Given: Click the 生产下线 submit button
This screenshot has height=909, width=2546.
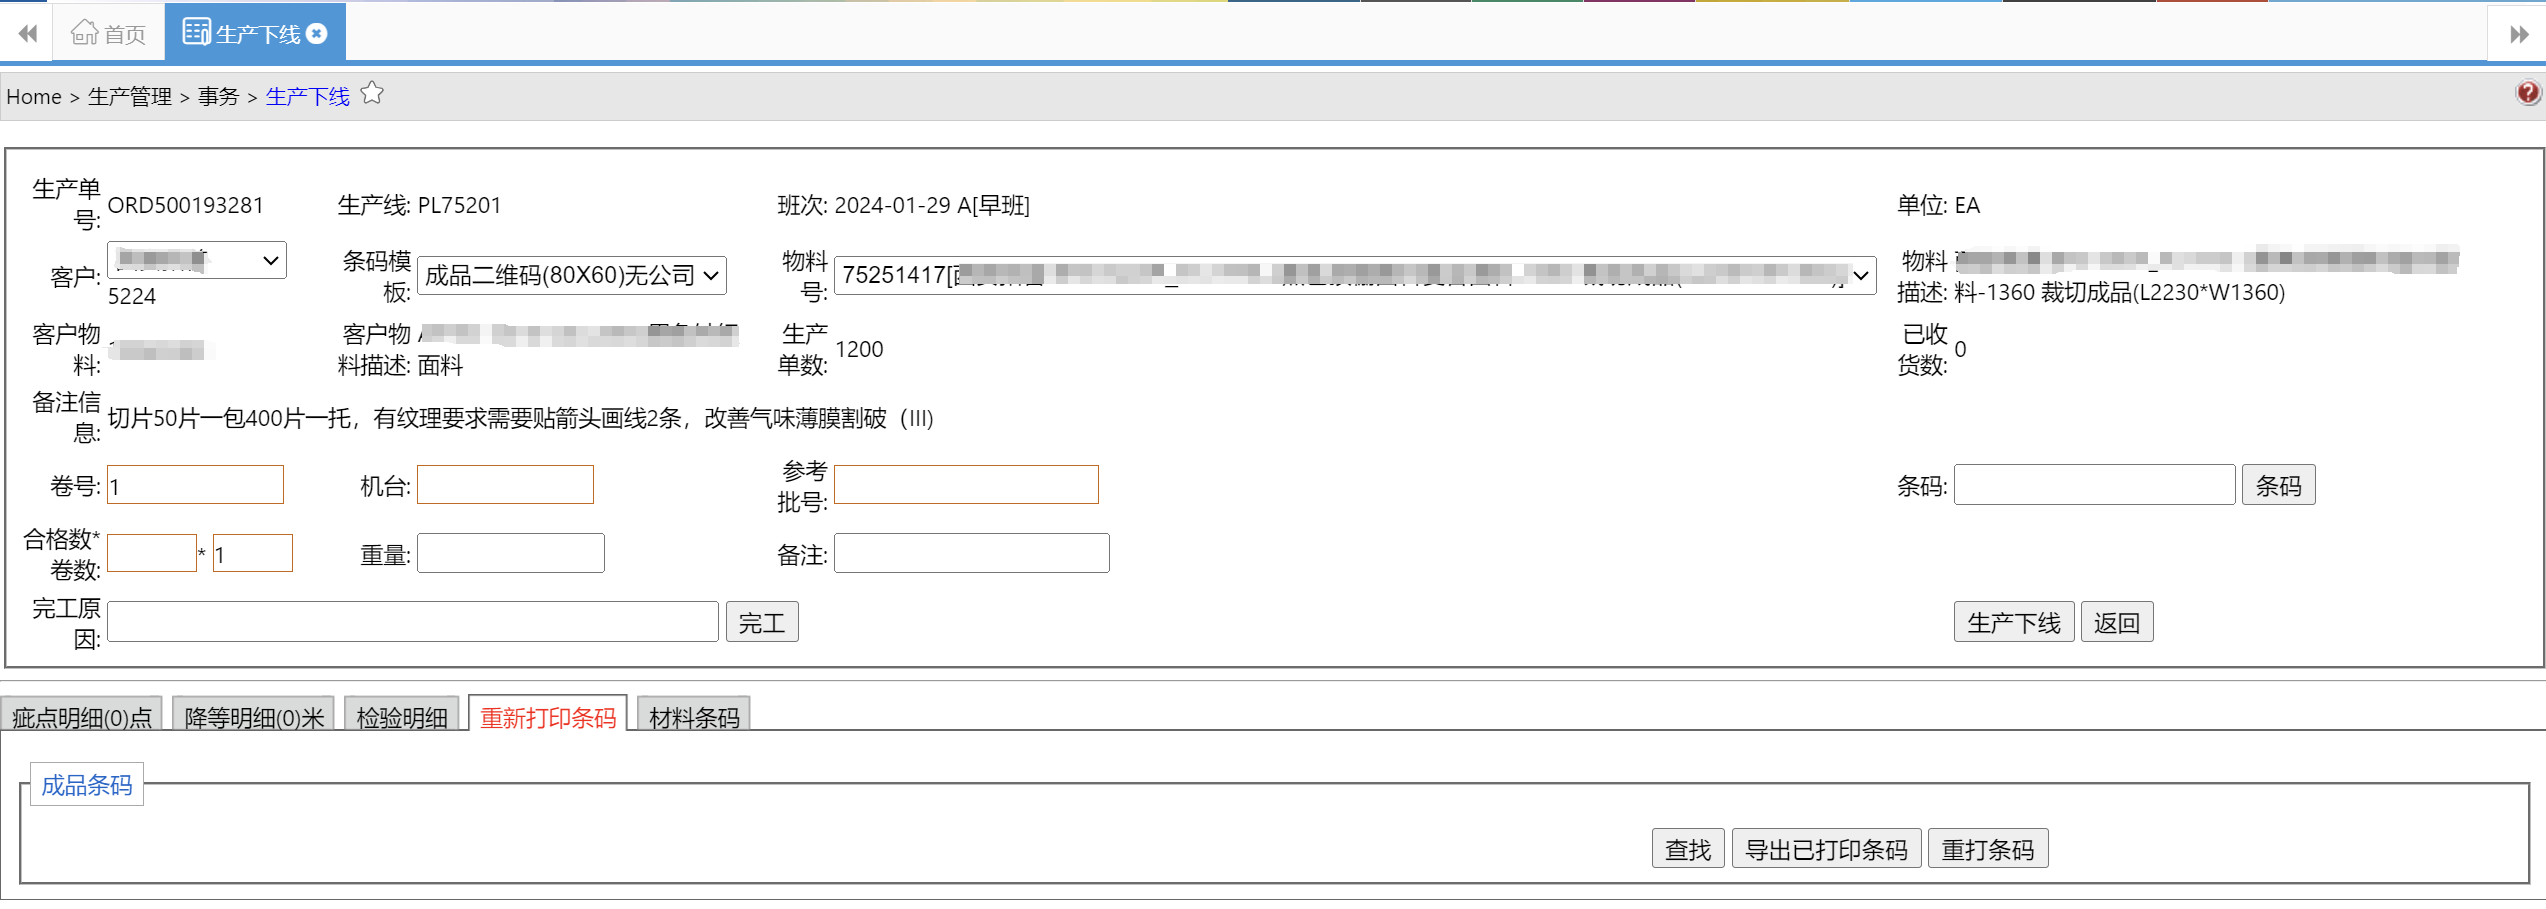Looking at the screenshot, I should pyautogui.click(x=2014, y=623).
